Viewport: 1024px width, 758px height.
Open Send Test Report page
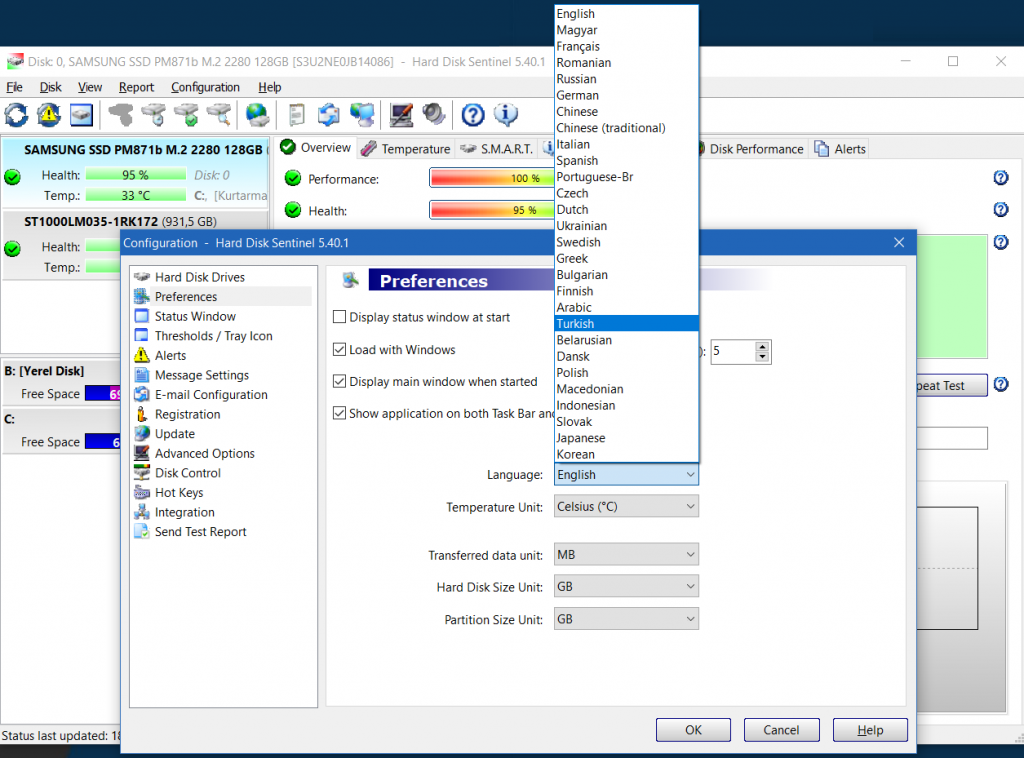tap(200, 531)
